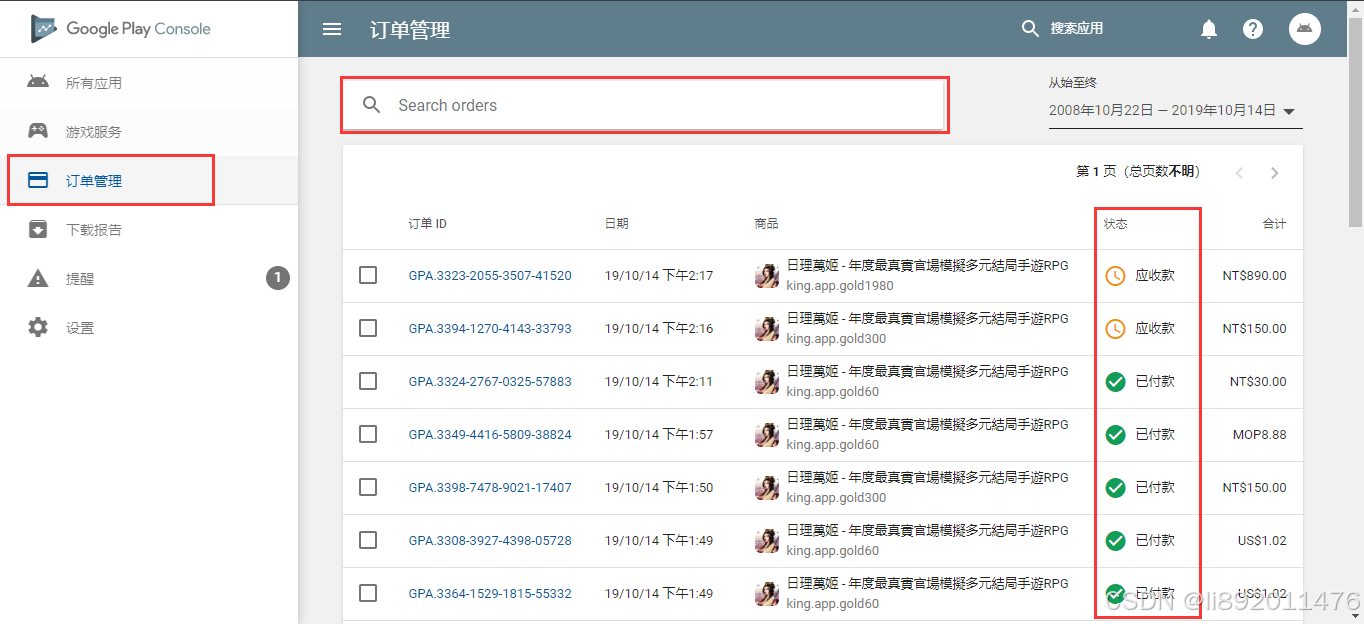Click green paid checkmark for order ending 17407
This screenshot has height=624, width=1364.
click(1116, 487)
